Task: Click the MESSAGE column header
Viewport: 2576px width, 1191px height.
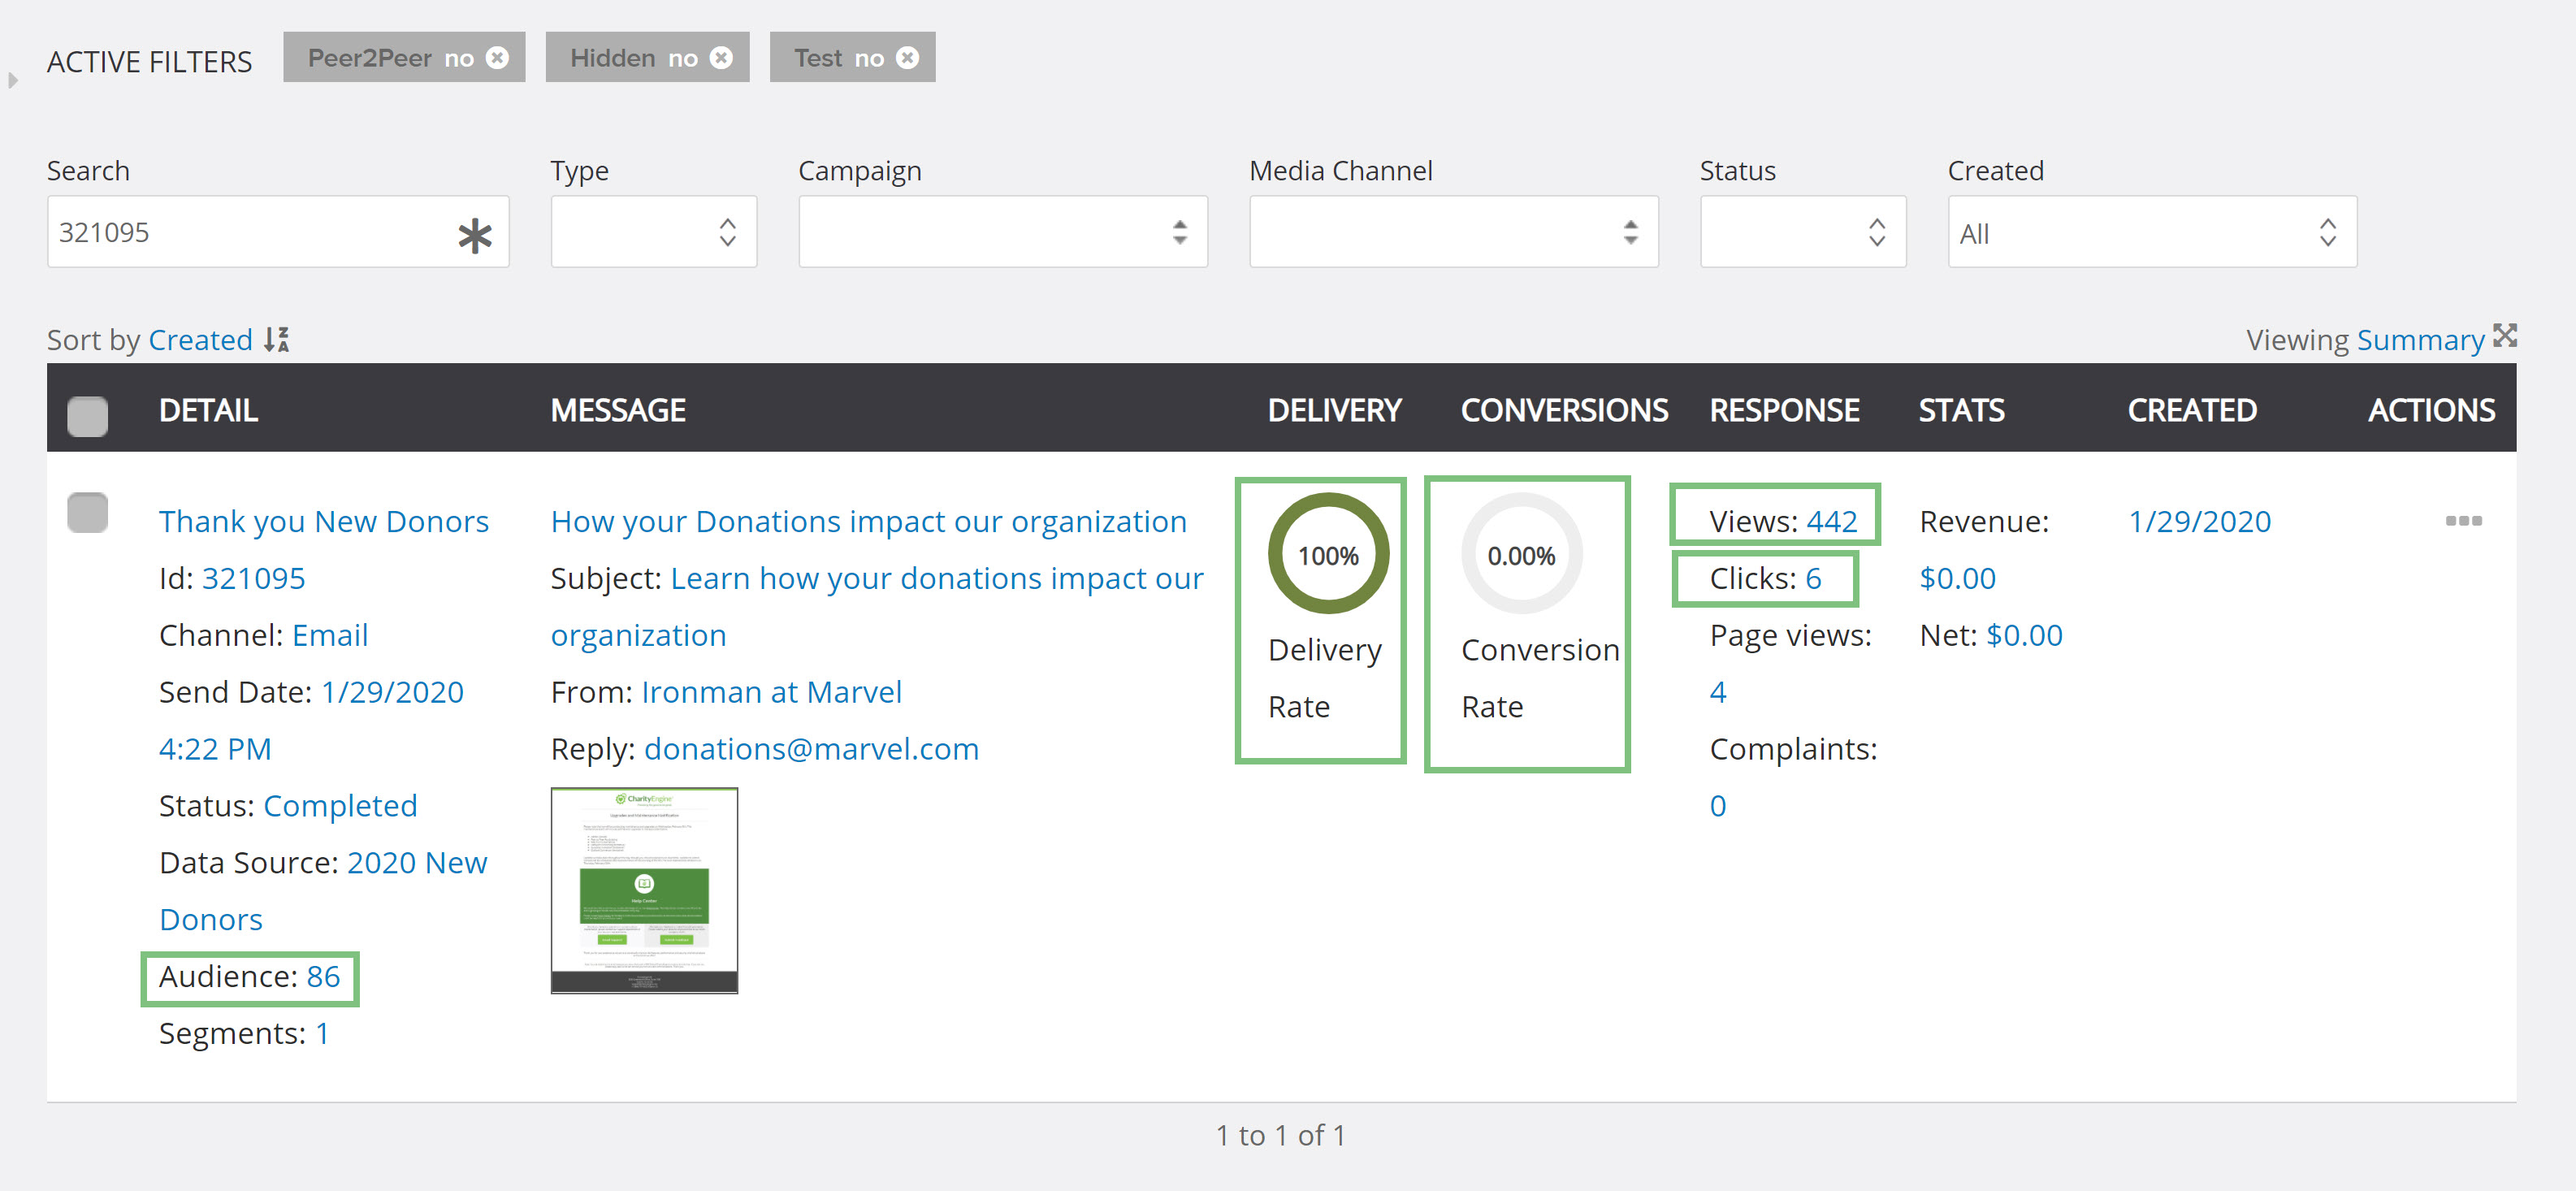Action: pos(618,410)
